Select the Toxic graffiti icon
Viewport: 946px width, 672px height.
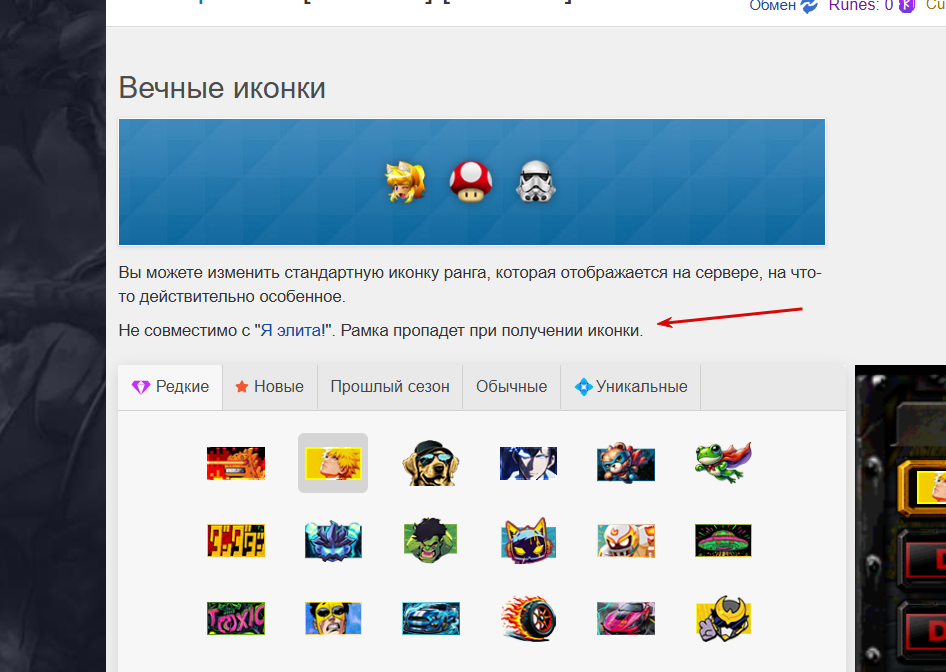click(x=236, y=618)
